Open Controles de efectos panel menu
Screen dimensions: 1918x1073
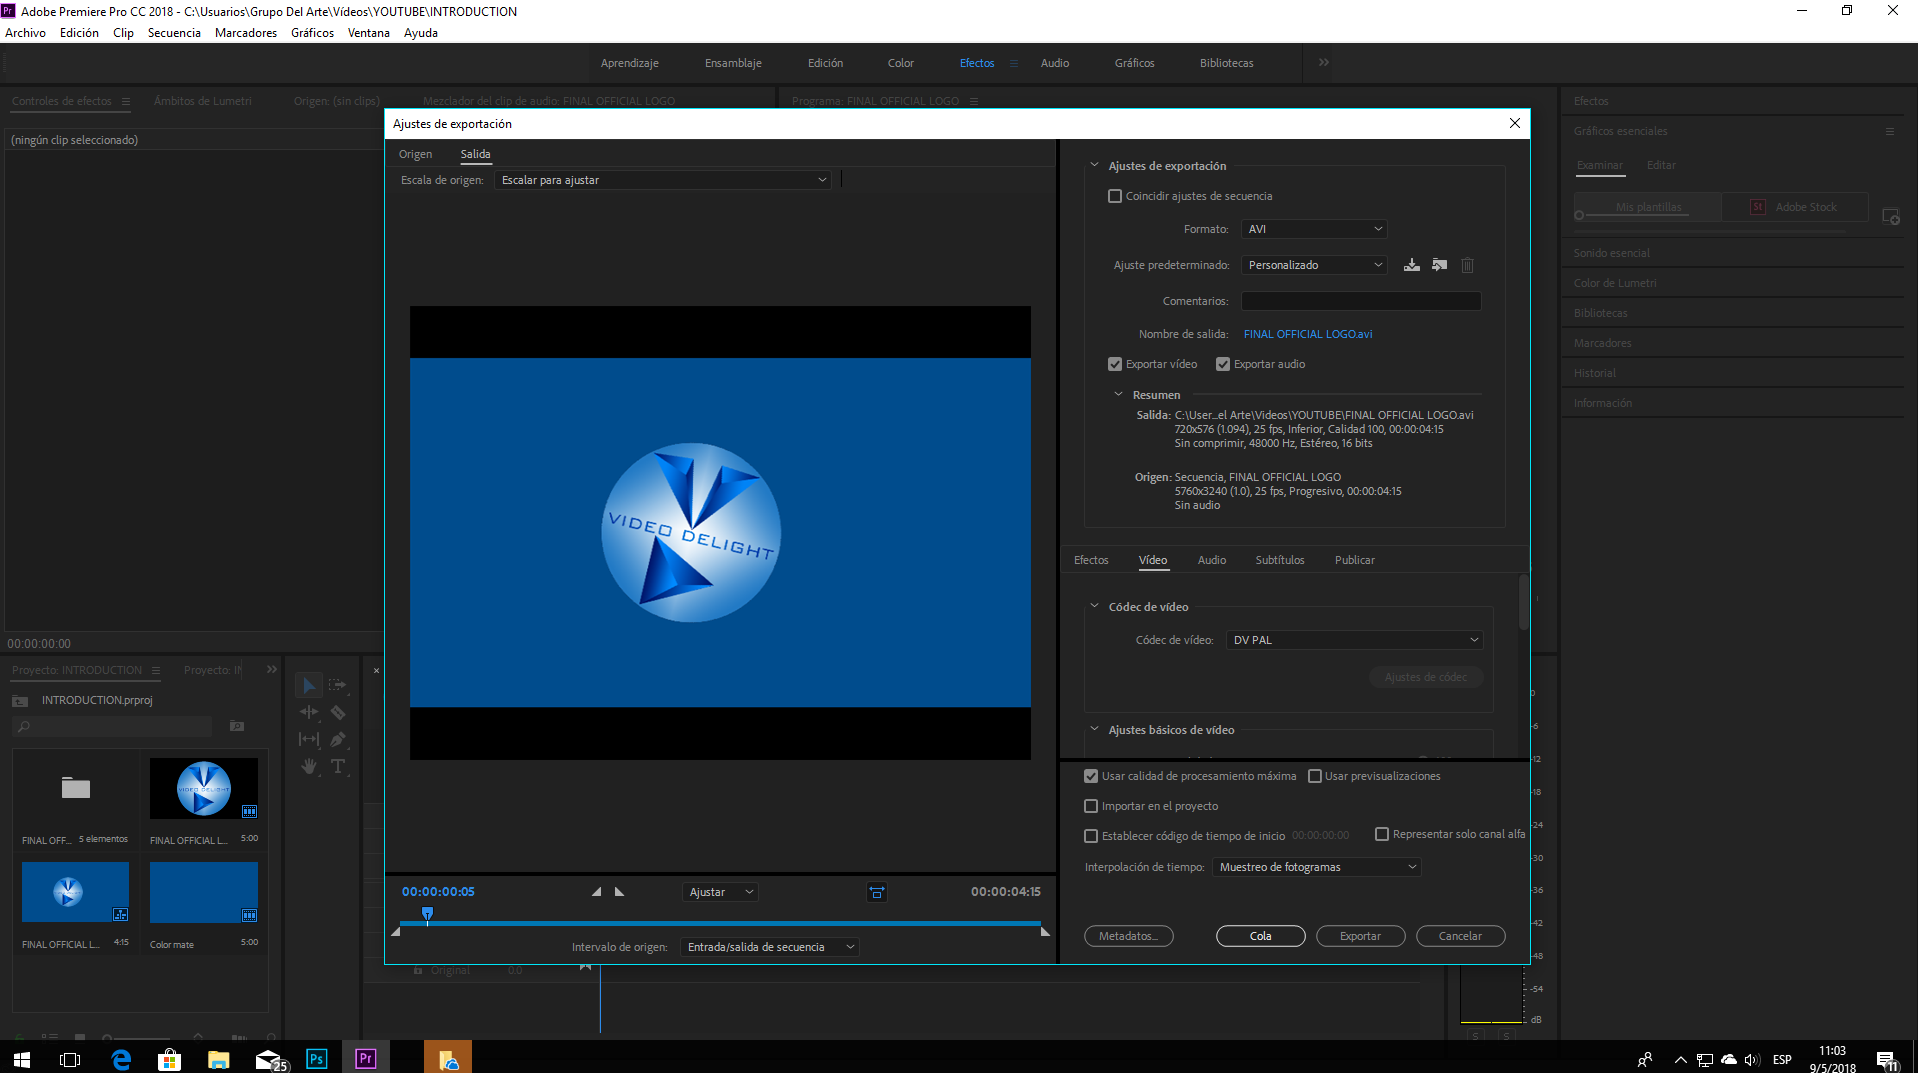coord(126,101)
